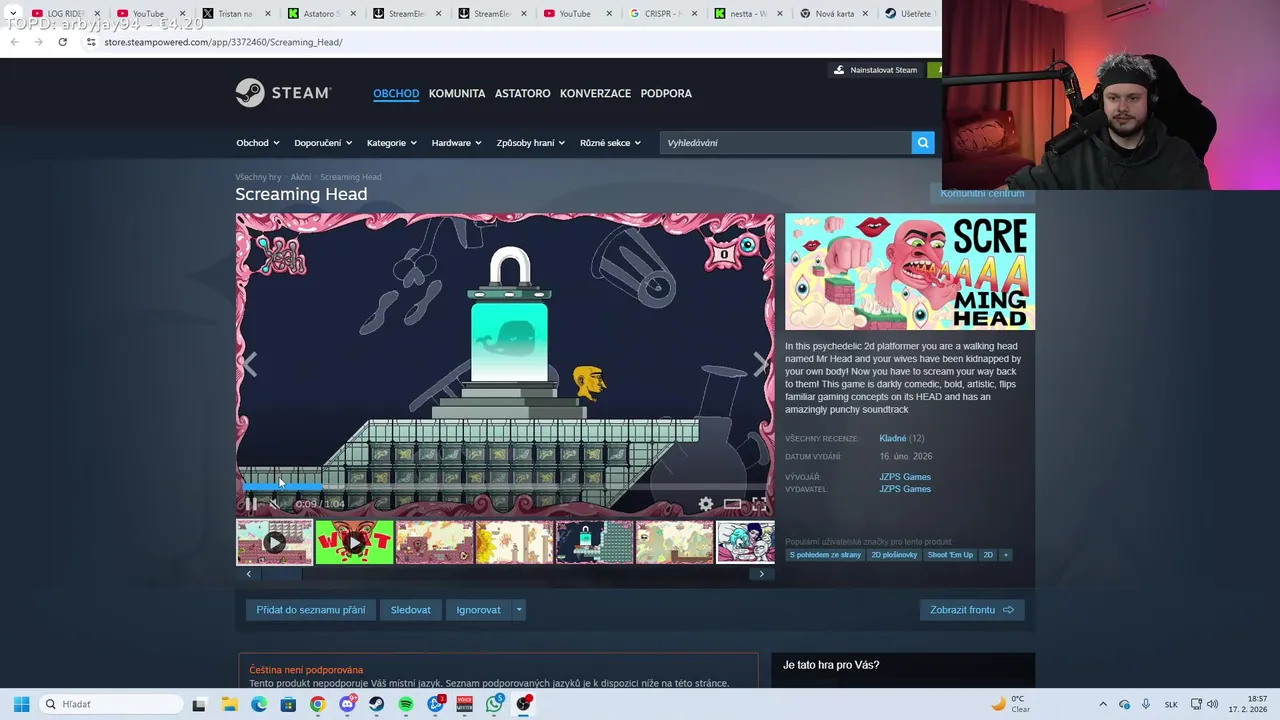Viewport: 1280px width, 720px height.
Task: Open the Všechny hry breadcrumb link
Action: (x=258, y=177)
